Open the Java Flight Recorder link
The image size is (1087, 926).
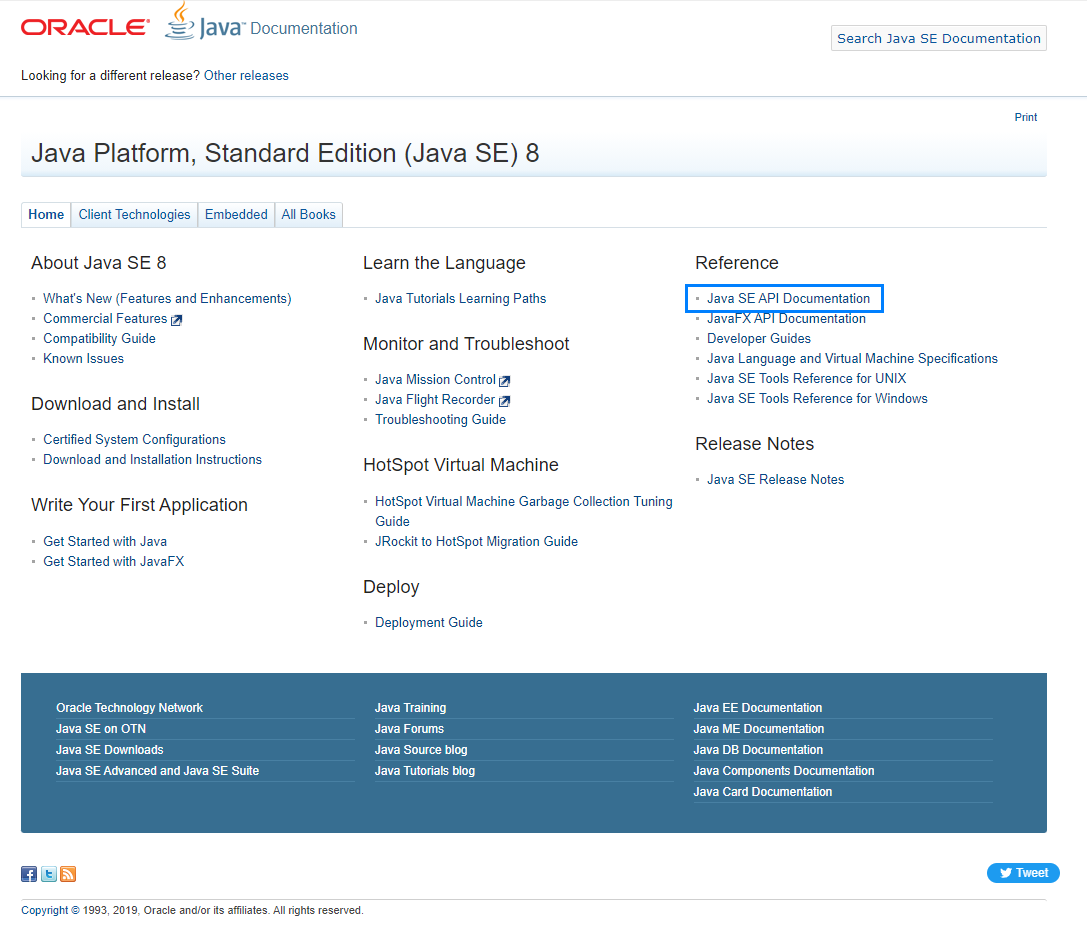[435, 400]
